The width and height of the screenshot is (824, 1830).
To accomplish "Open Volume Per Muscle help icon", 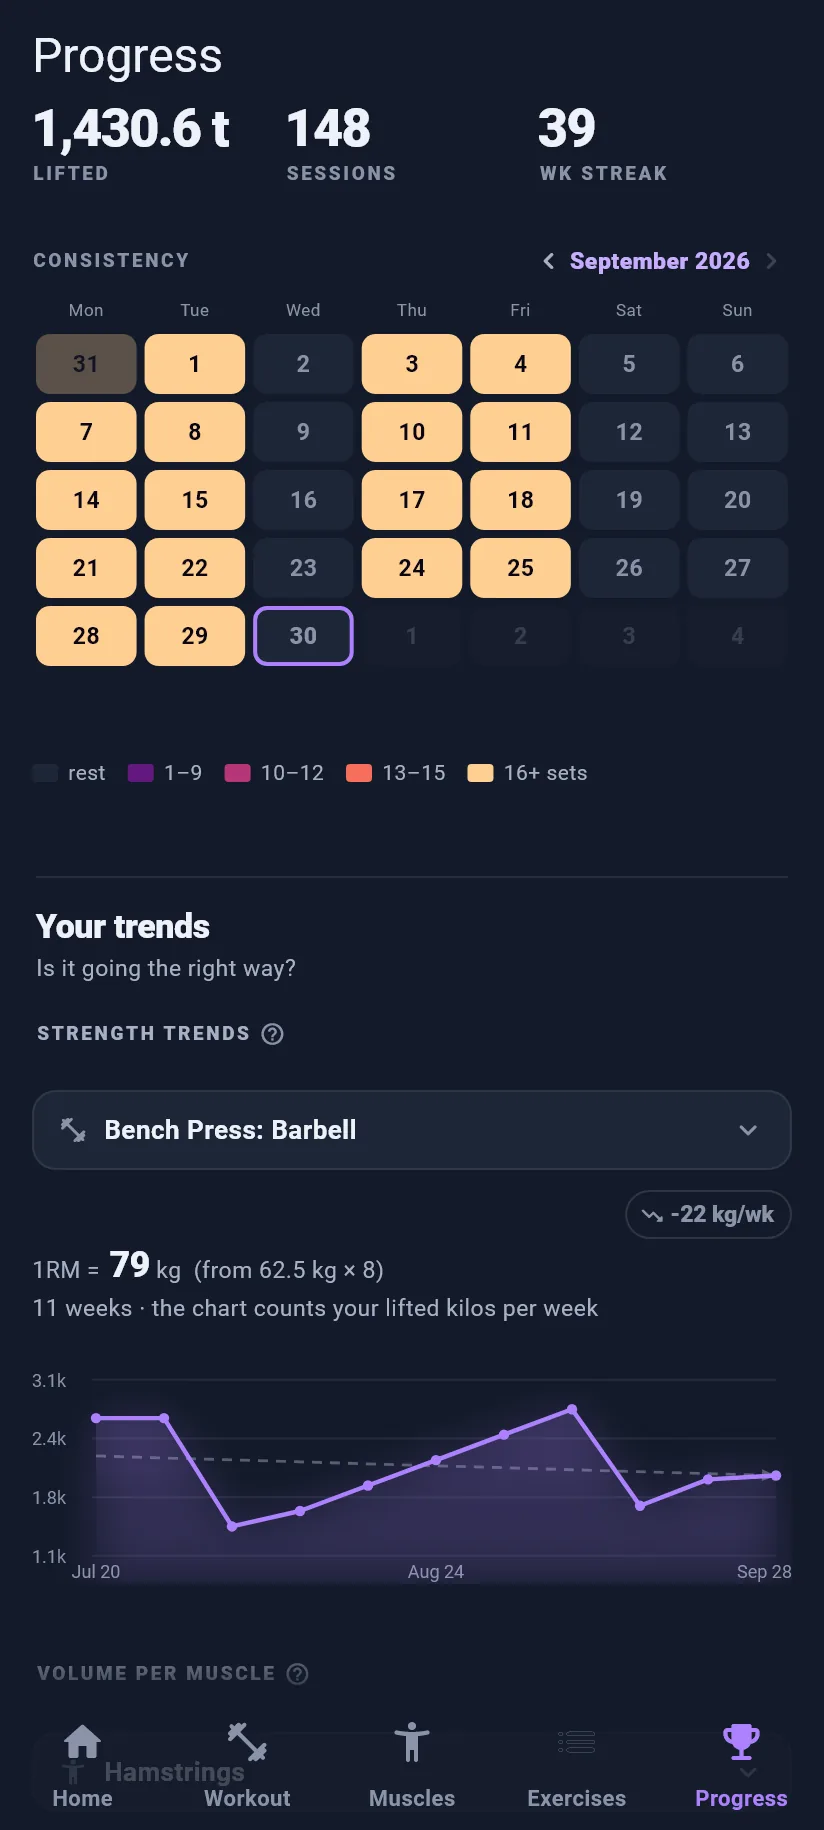I will (297, 1674).
